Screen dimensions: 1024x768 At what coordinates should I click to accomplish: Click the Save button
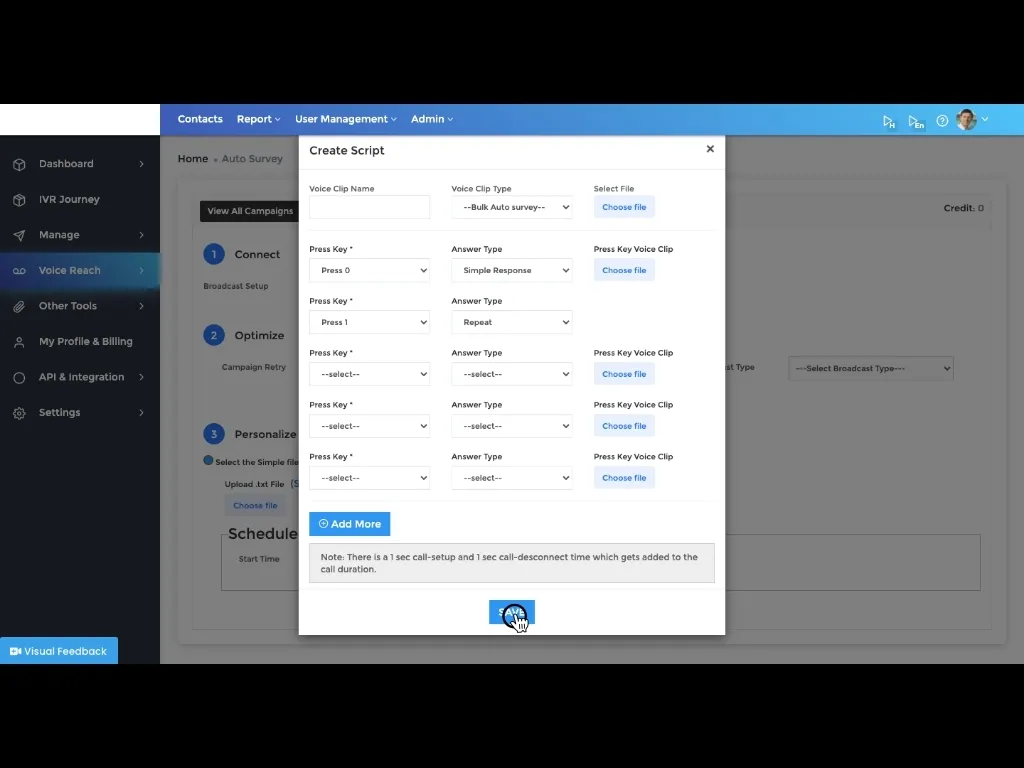click(x=512, y=612)
